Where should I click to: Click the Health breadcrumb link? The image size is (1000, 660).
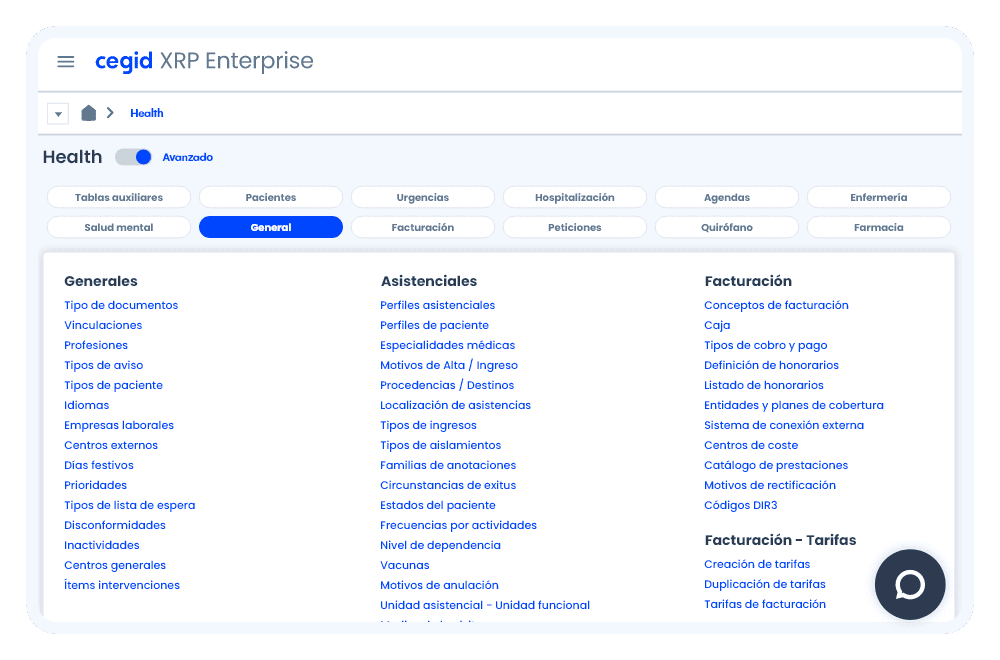[147, 113]
